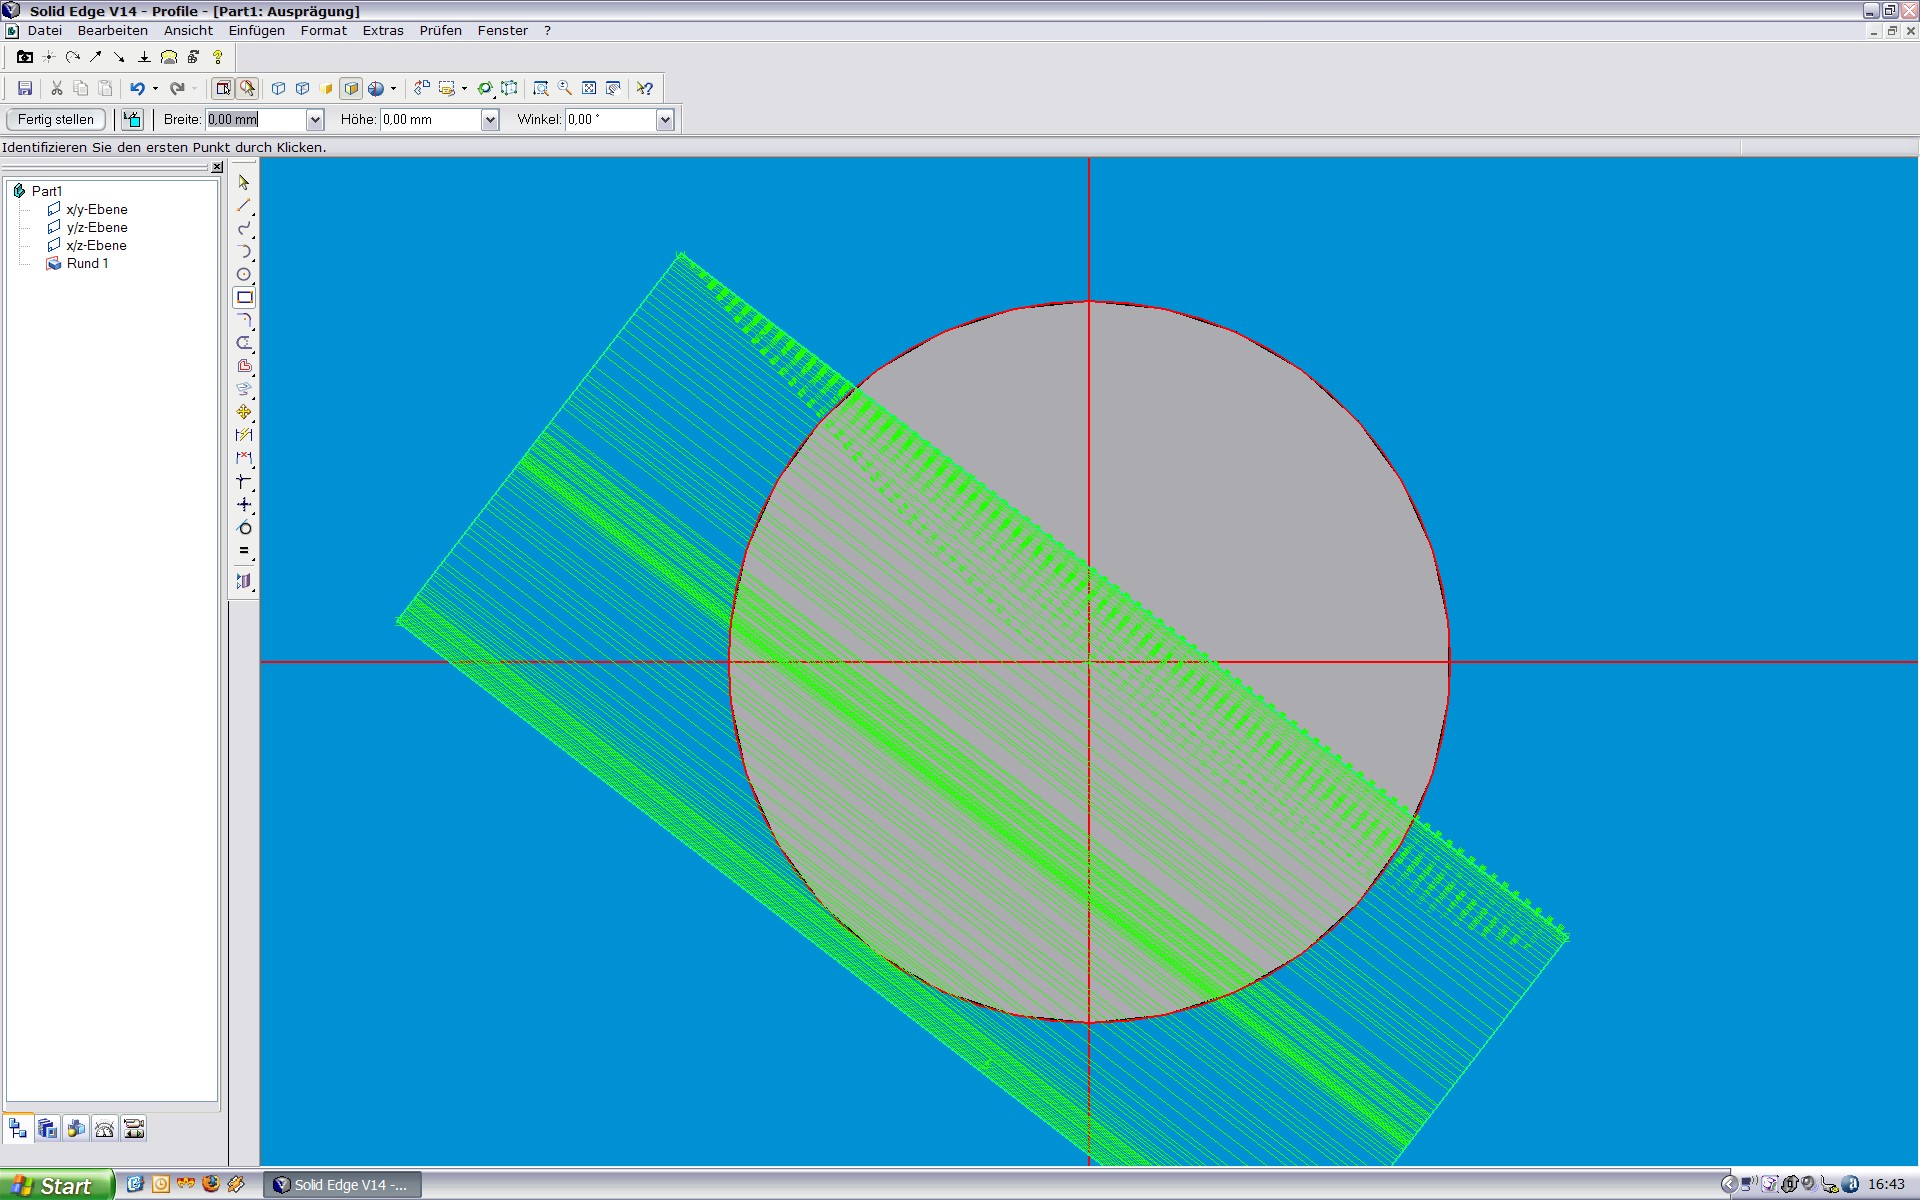
Task: Switch display to wireframe outline
Action: (x=279, y=88)
